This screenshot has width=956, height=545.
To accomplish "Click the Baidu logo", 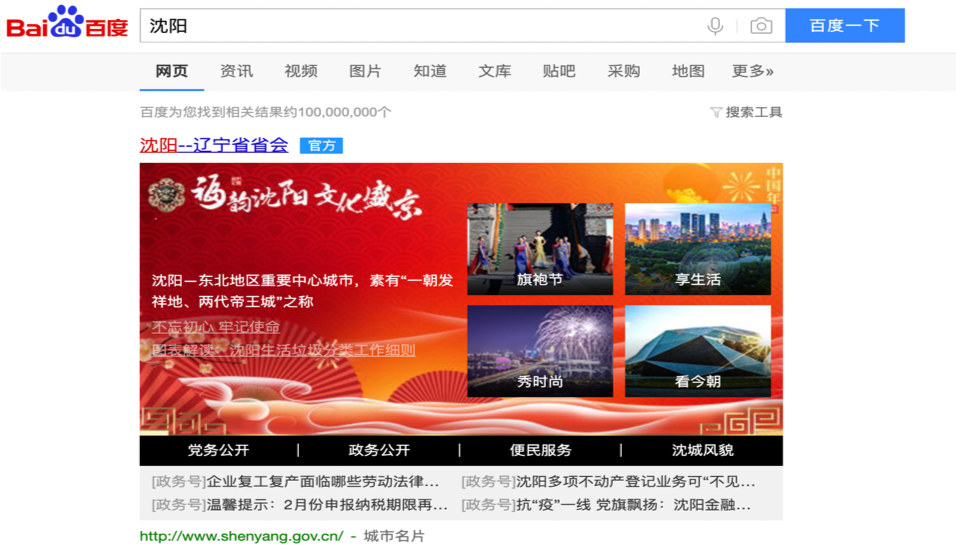I will pos(67,23).
